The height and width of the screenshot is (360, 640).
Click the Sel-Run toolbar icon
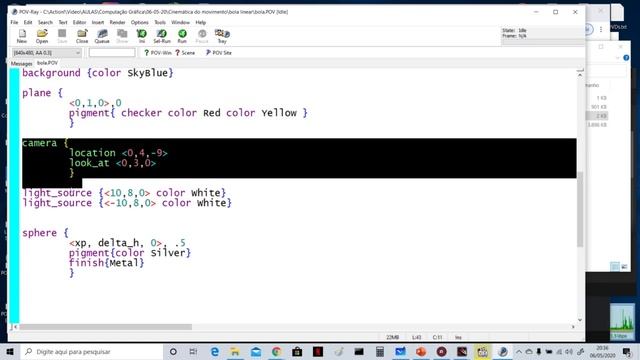coord(162,36)
